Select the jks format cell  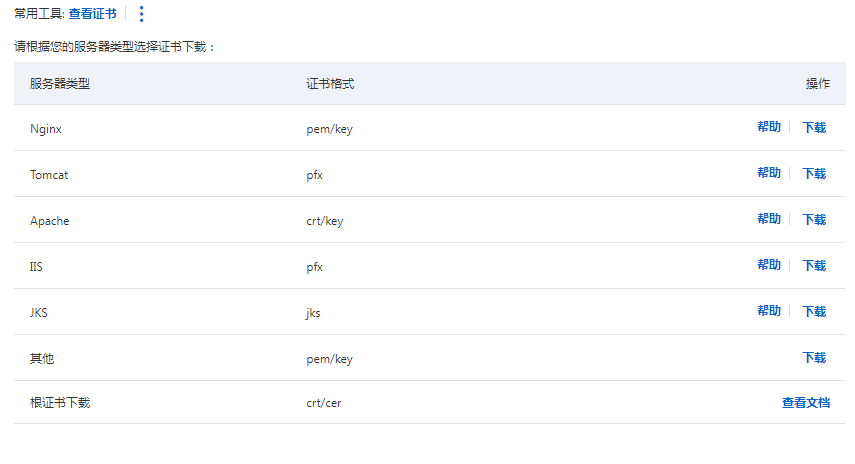313,313
